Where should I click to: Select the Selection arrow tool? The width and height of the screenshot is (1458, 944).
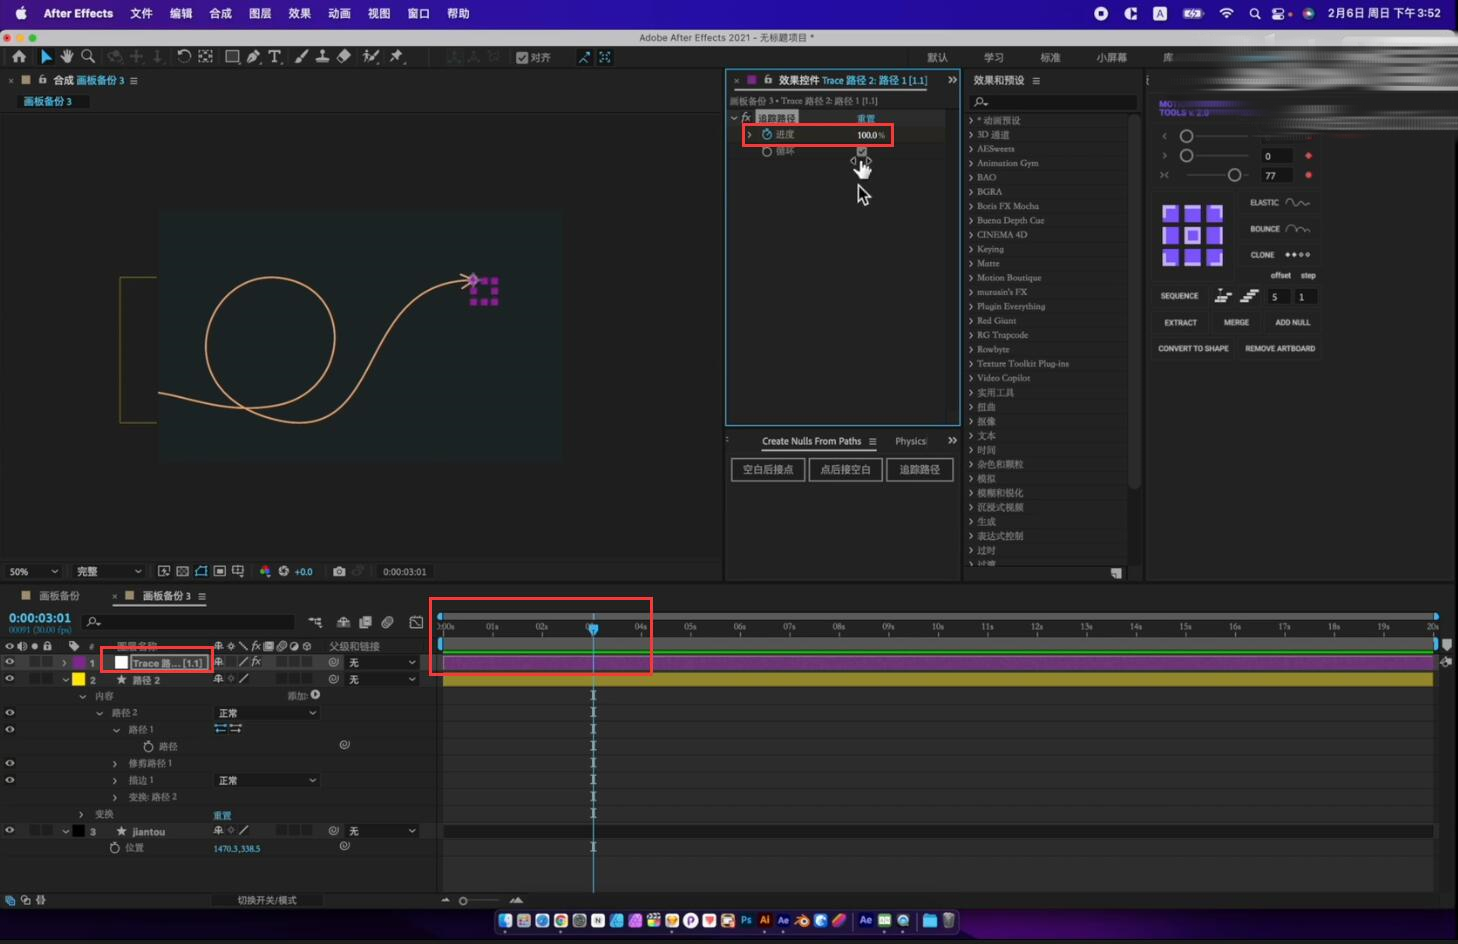46,57
